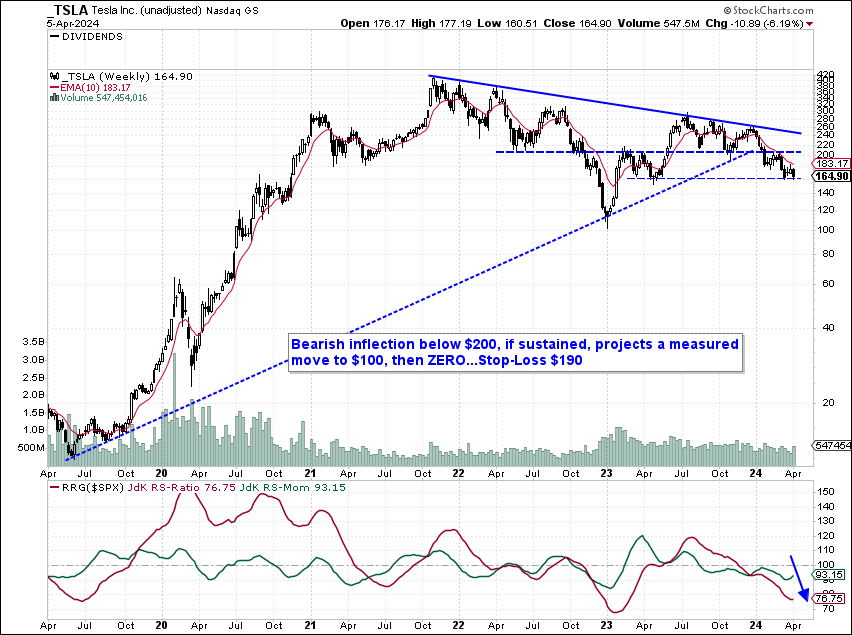852x635 pixels.
Task: Click the 1.0B volume axis label
Action: click(x=34, y=430)
